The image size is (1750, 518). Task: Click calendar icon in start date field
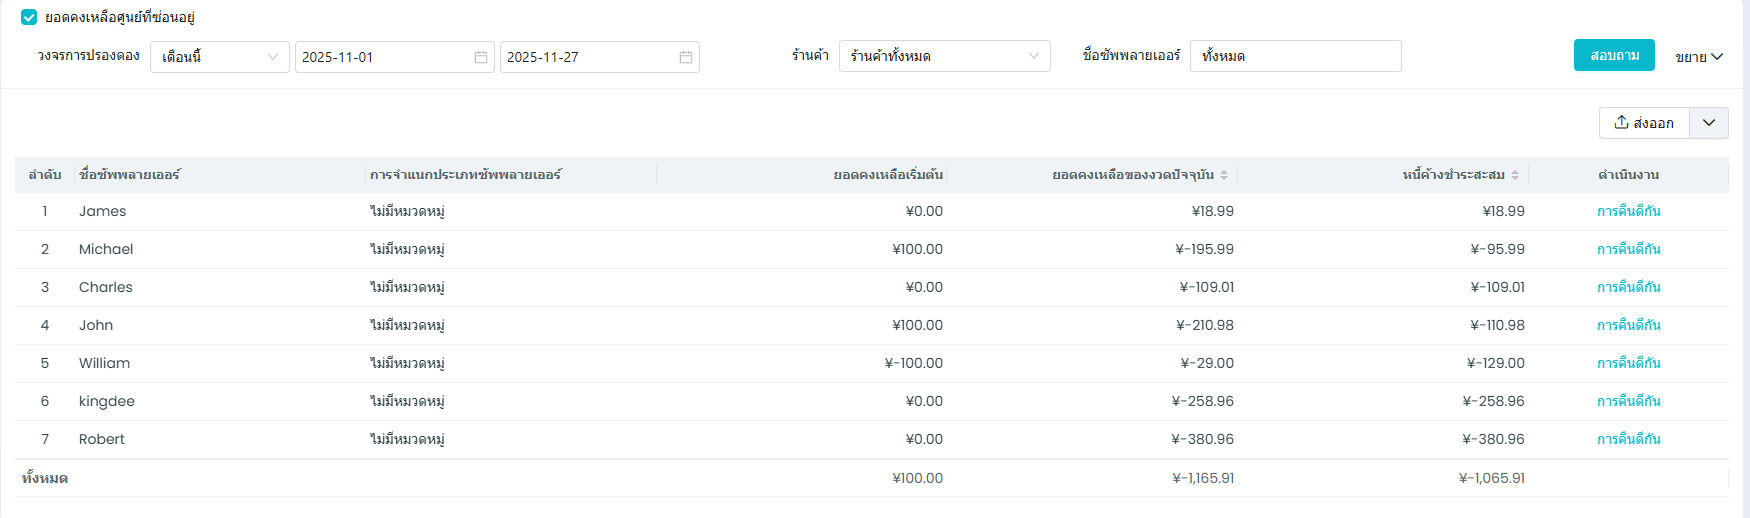pos(480,57)
